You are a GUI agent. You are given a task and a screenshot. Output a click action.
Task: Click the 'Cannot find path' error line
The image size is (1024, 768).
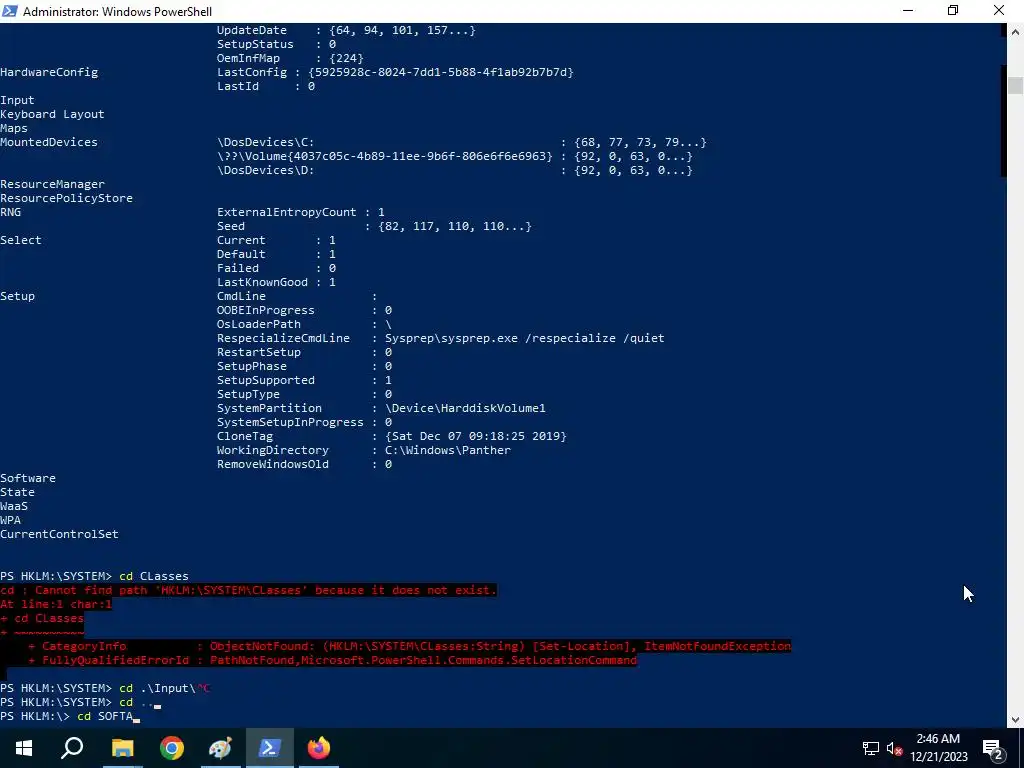click(x=249, y=590)
